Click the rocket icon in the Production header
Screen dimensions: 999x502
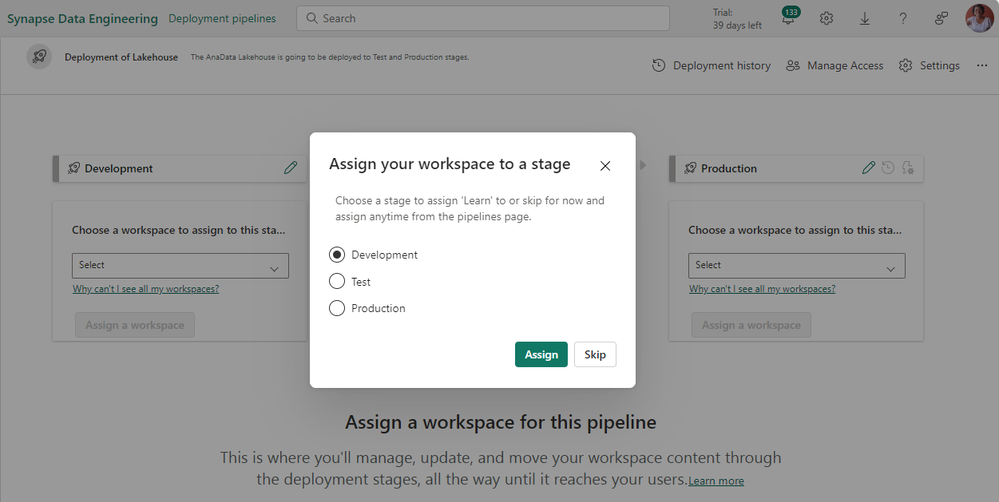[x=690, y=168]
